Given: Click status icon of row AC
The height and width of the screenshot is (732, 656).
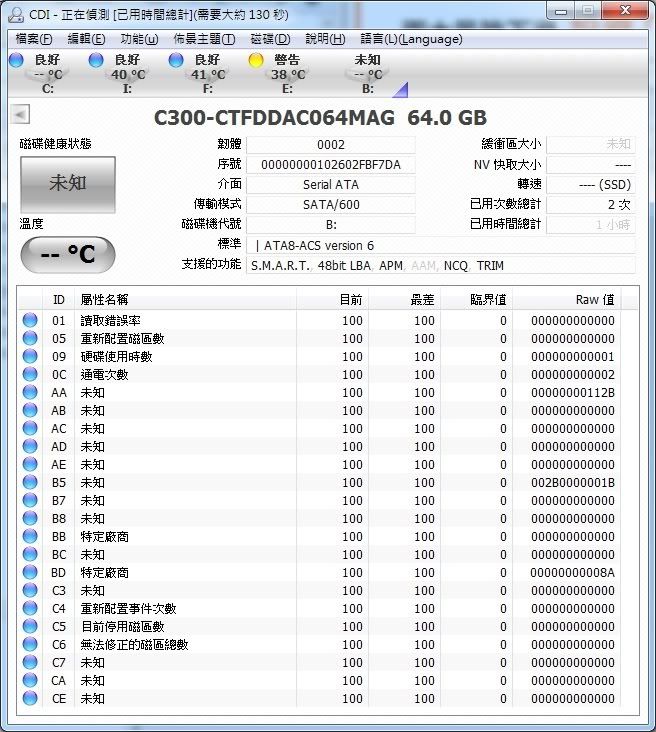Looking at the screenshot, I should point(30,428).
